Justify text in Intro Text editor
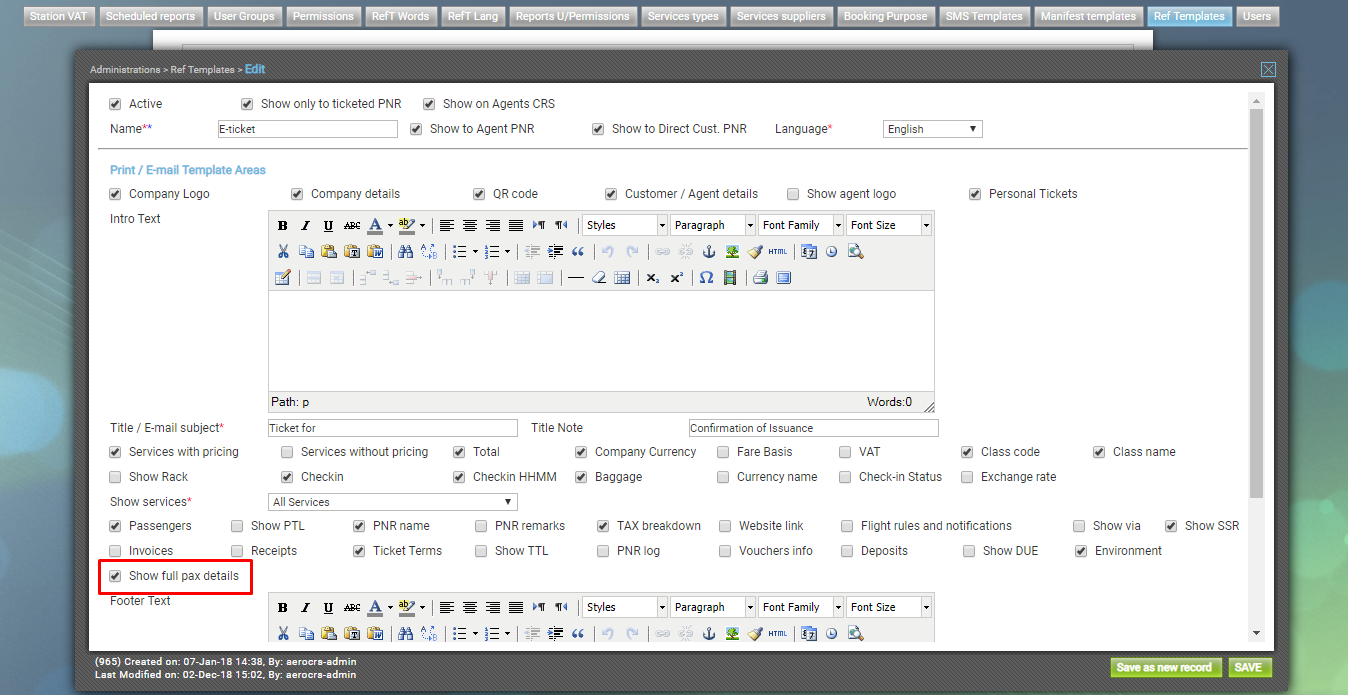 (516, 225)
